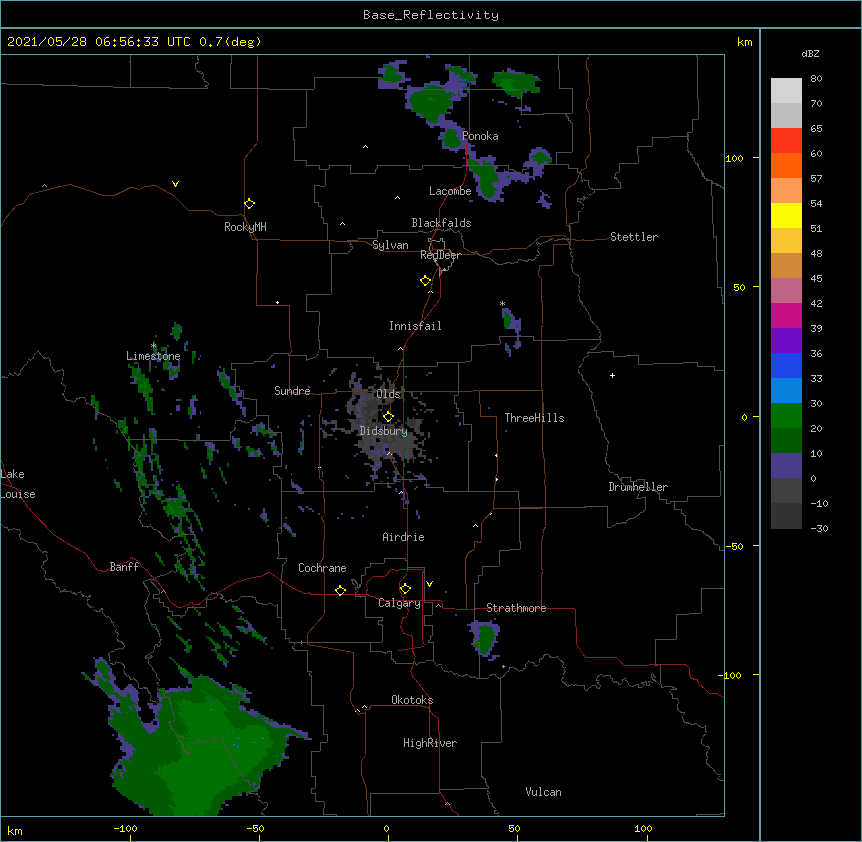Select the Vulcan label

(543, 792)
